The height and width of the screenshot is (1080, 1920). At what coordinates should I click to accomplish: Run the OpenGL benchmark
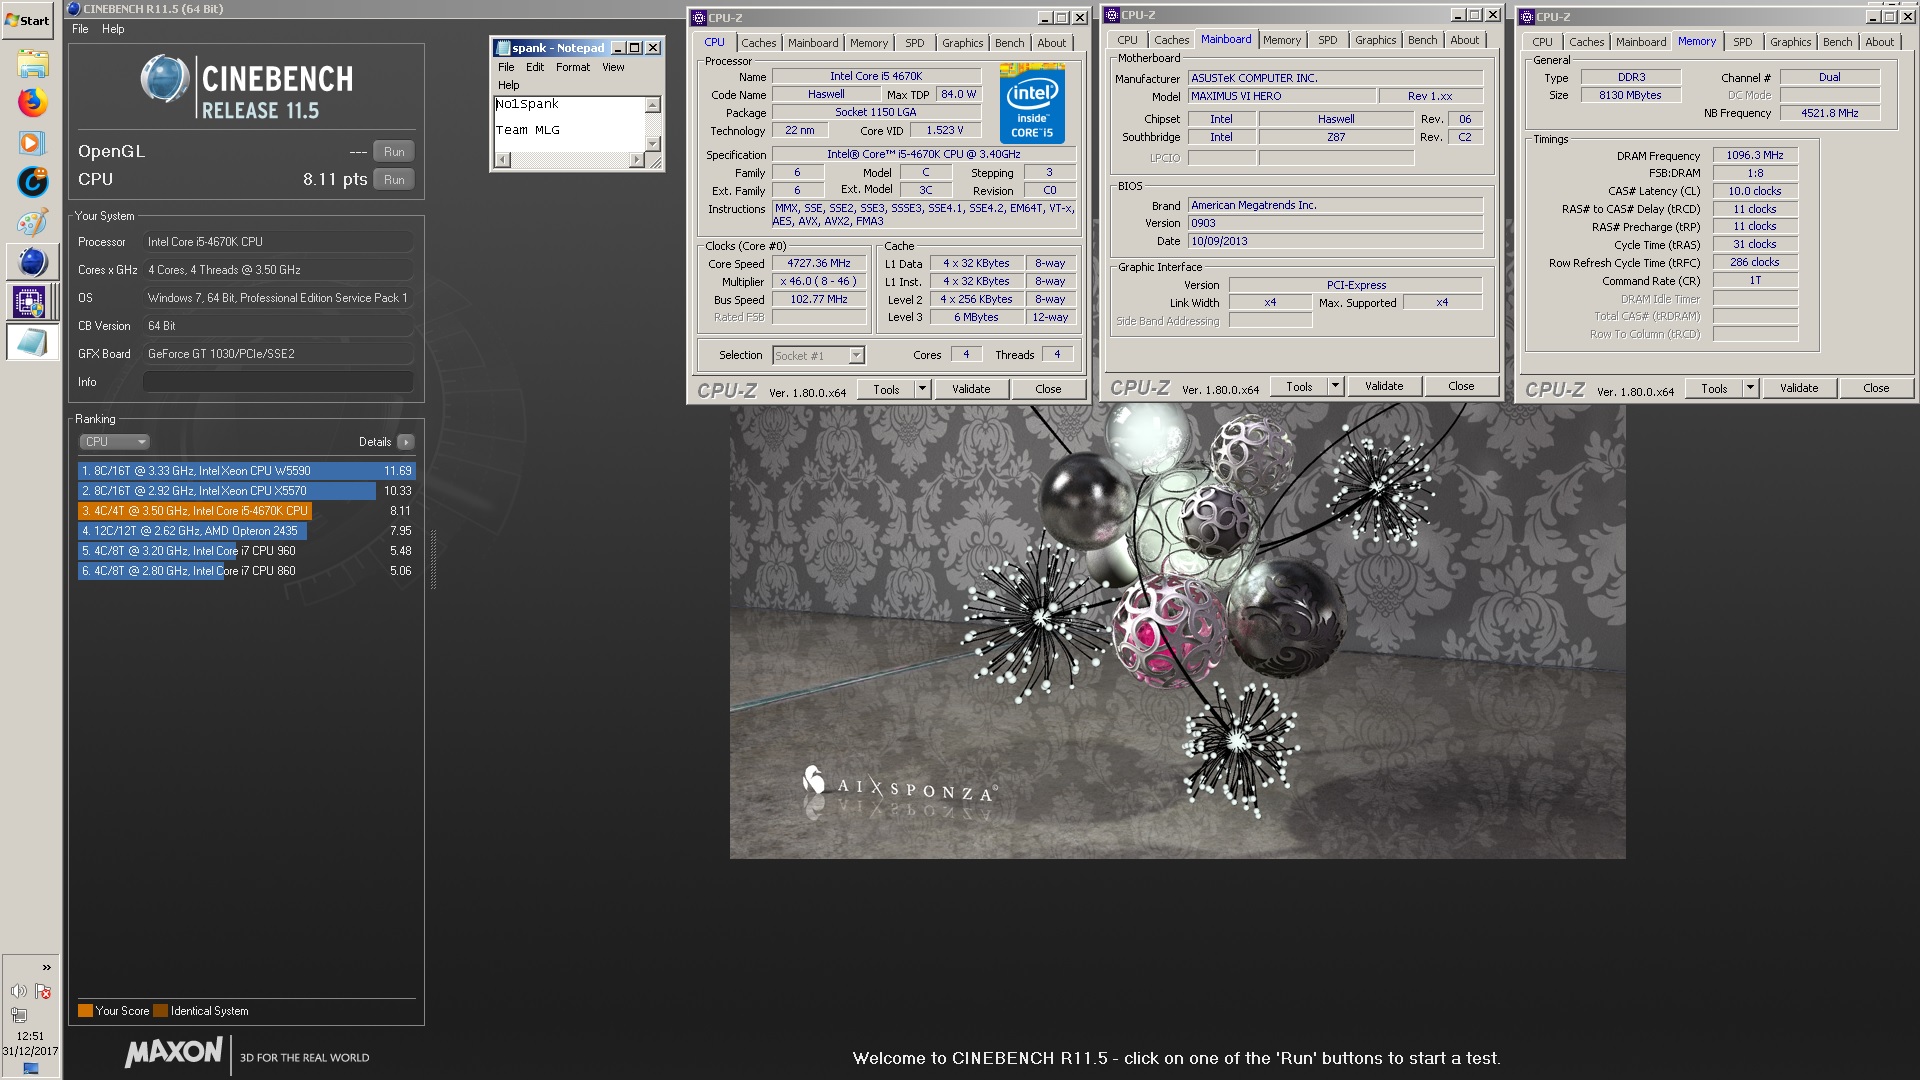pos(394,152)
